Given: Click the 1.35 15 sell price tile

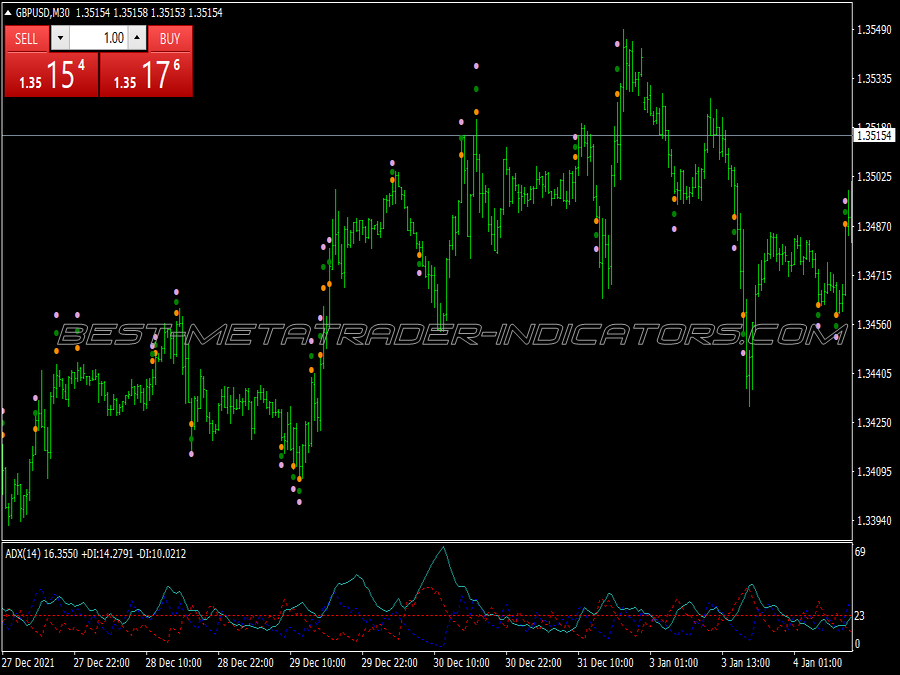Looking at the screenshot, I should [x=52, y=75].
